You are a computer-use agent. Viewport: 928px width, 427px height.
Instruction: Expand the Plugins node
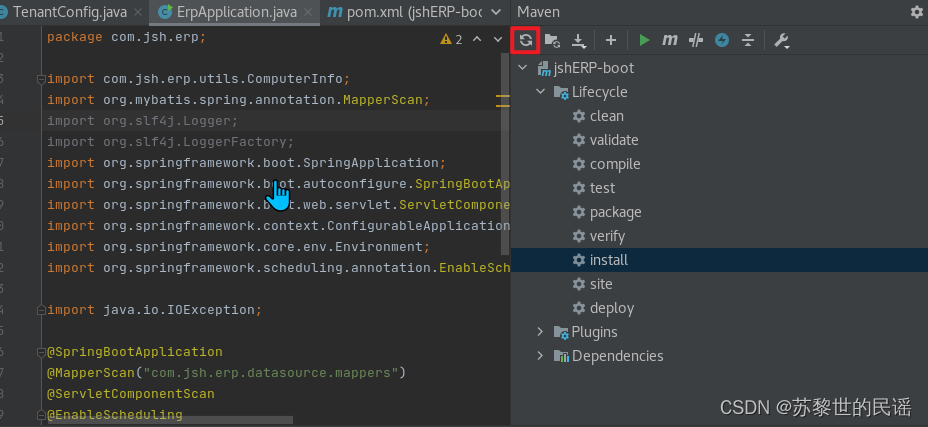click(540, 332)
